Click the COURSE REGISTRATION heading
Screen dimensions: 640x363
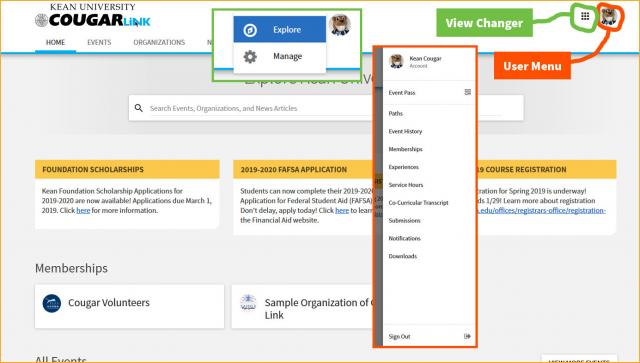(x=521, y=169)
